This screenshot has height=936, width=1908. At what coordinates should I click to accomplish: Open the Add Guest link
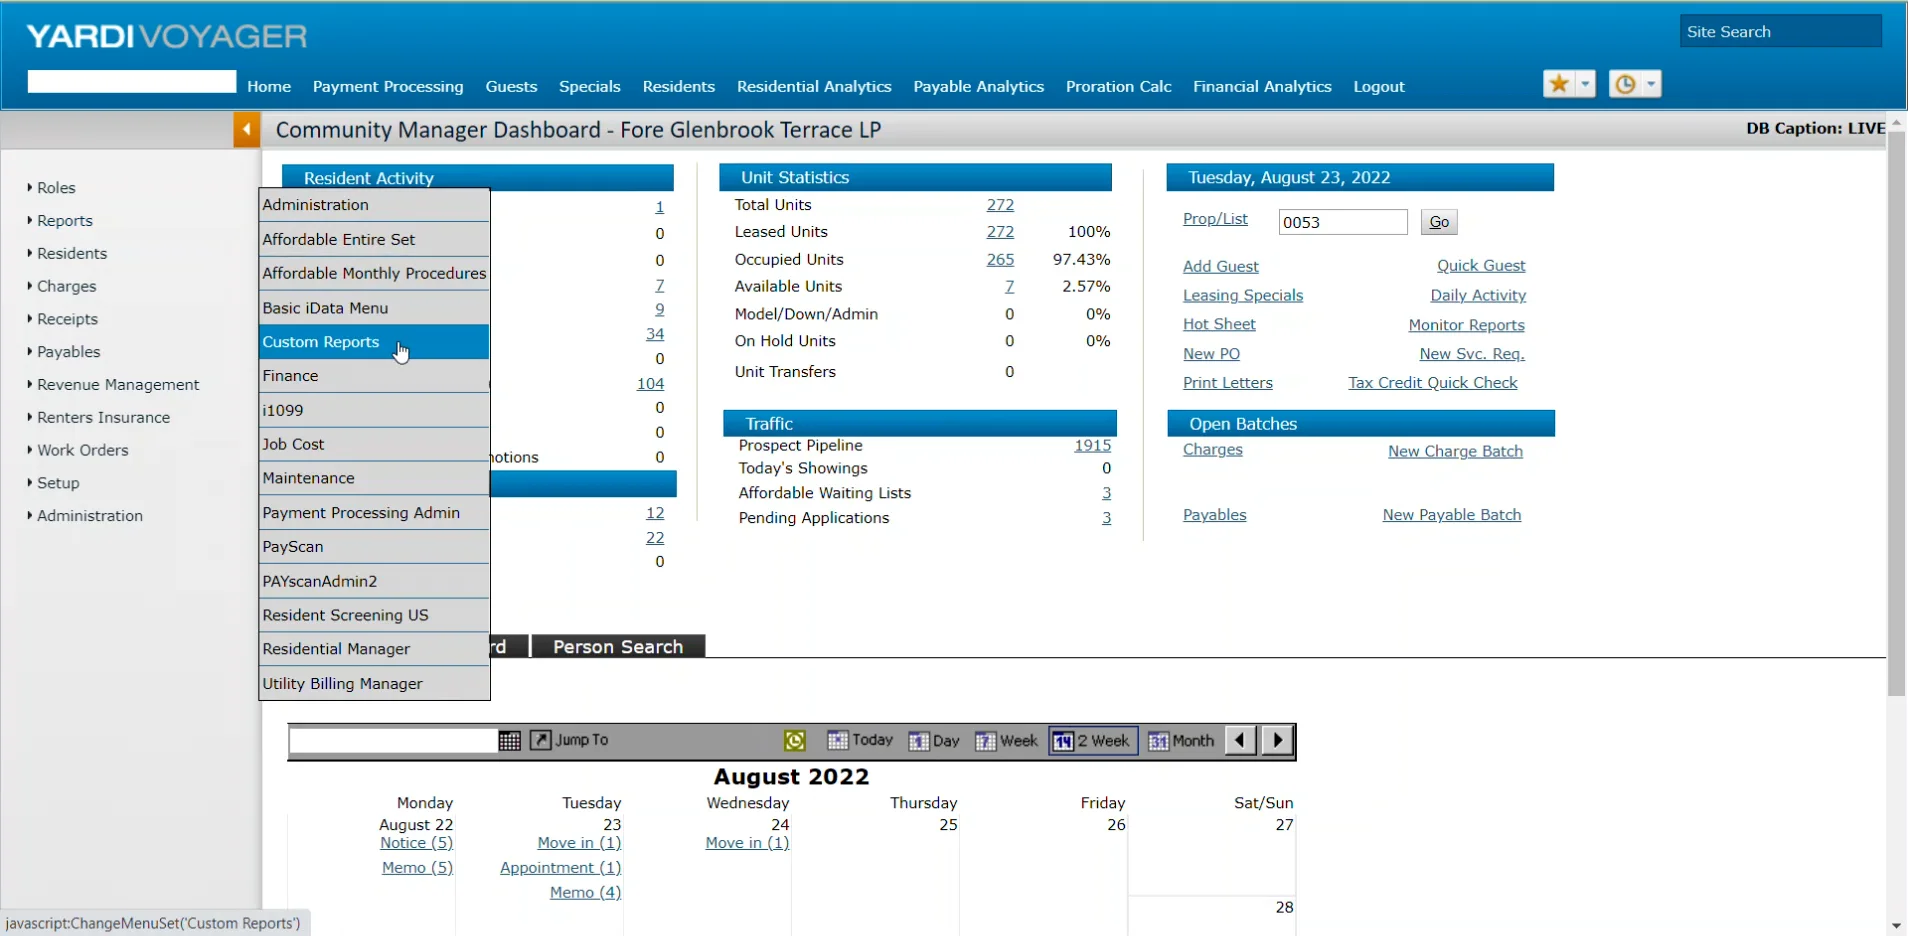pyautogui.click(x=1220, y=267)
